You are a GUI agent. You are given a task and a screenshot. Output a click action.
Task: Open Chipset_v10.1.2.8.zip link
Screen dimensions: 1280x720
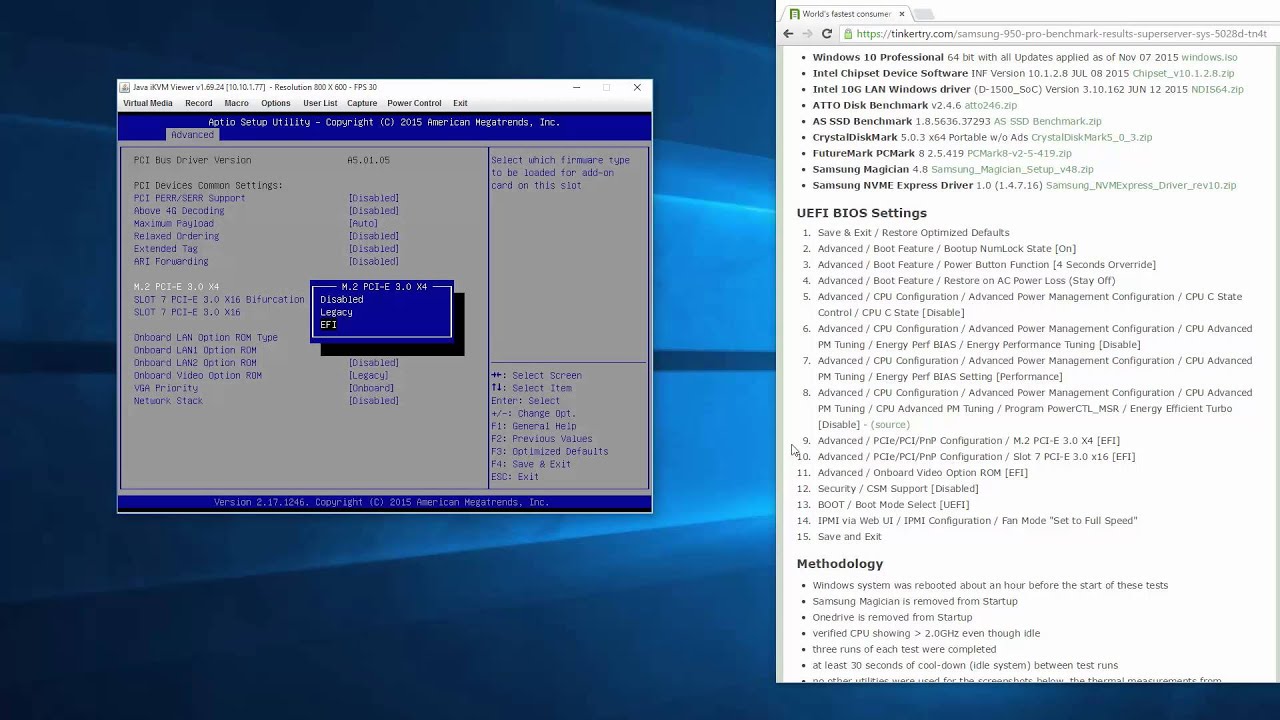(x=1183, y=73)
